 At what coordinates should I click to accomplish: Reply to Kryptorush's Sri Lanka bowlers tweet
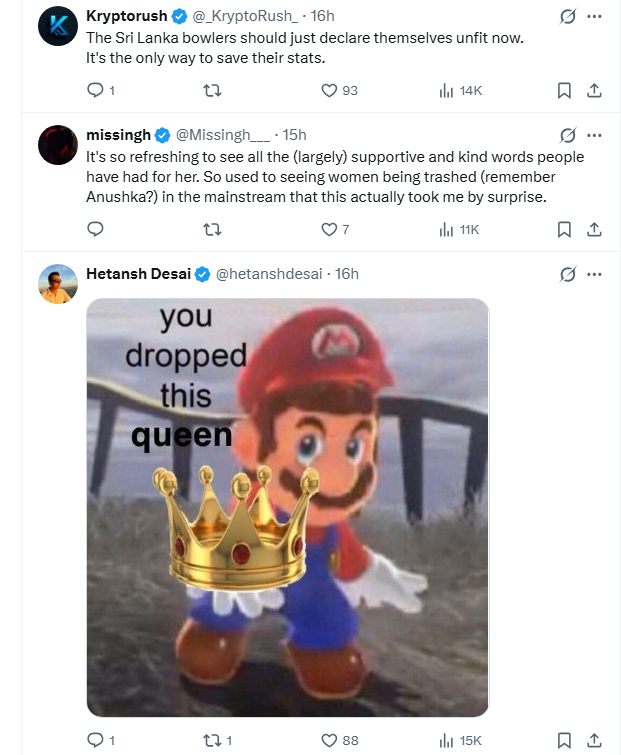point(96,91)
